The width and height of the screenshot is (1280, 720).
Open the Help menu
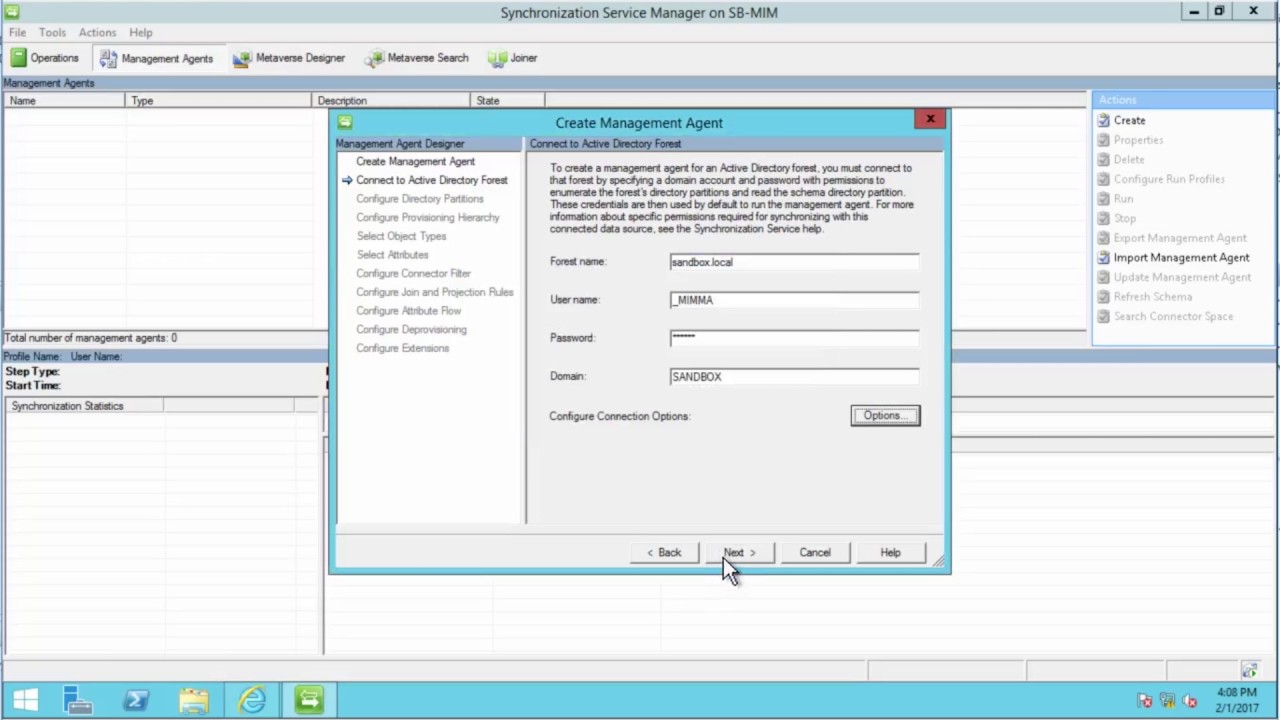(141, 32)
